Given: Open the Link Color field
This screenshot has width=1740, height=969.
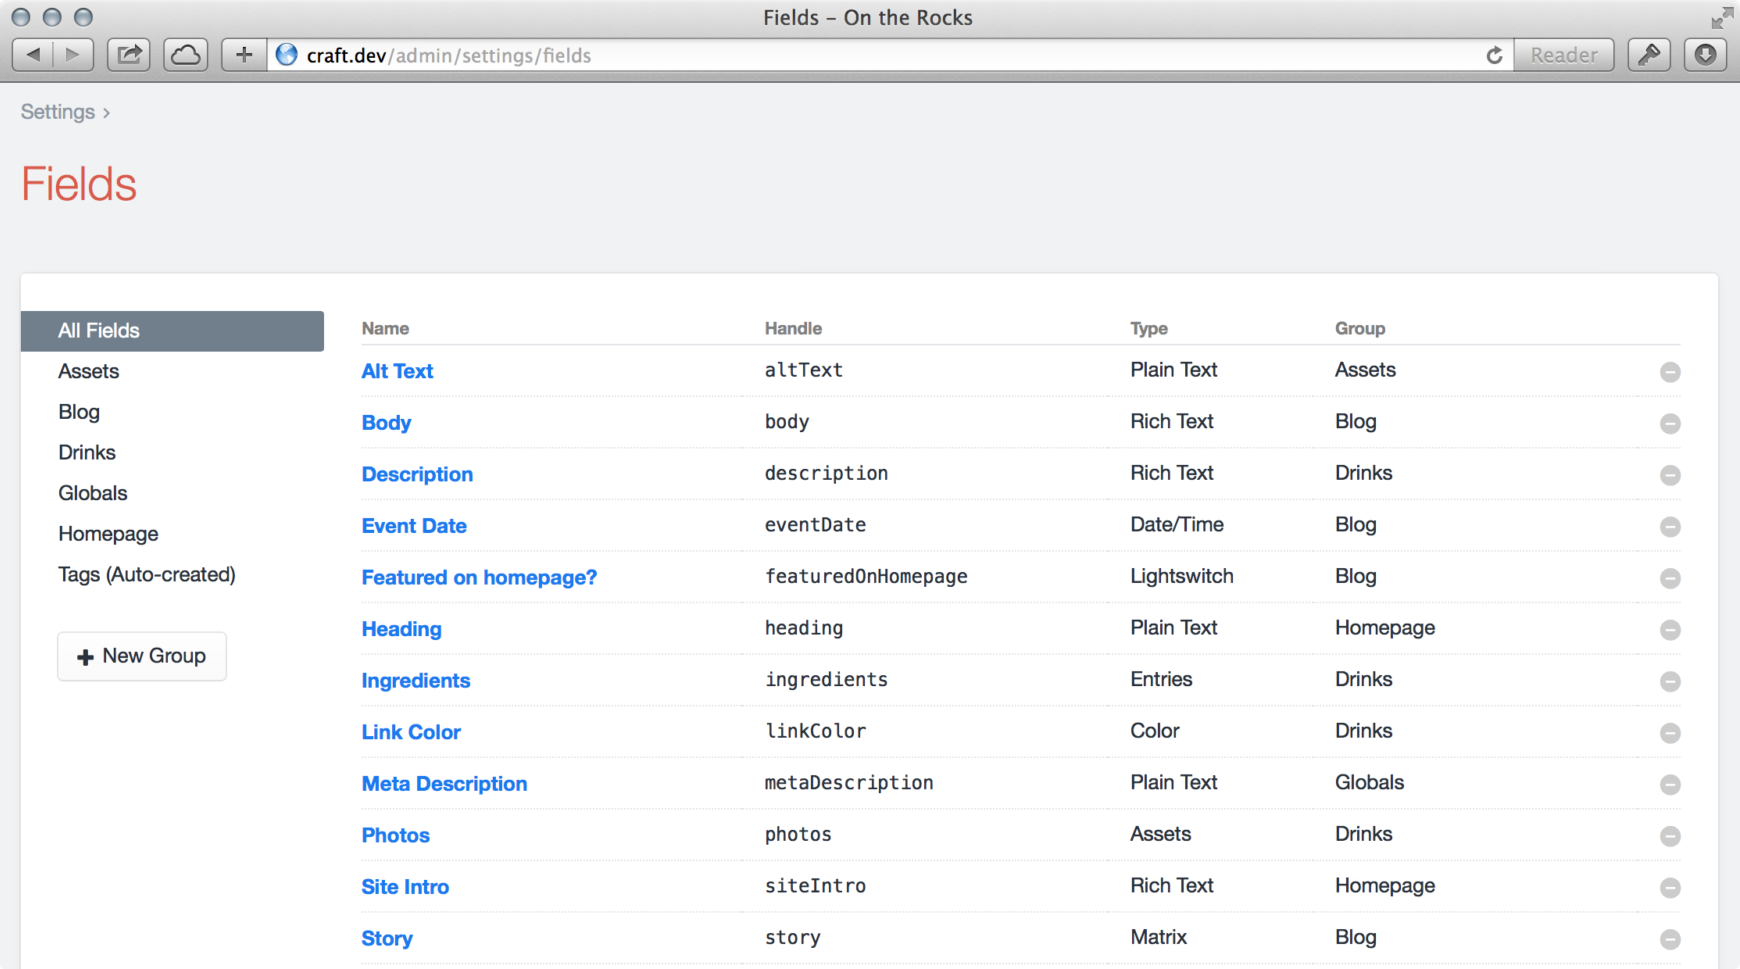Looking at the screenshot, I should point(411,732).
